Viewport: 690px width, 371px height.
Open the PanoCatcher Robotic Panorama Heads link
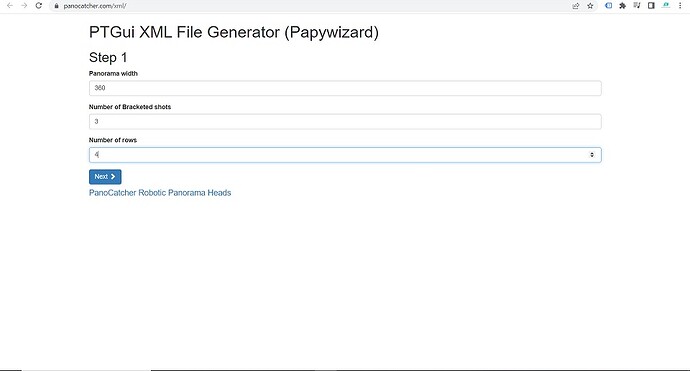coord(160,193)
